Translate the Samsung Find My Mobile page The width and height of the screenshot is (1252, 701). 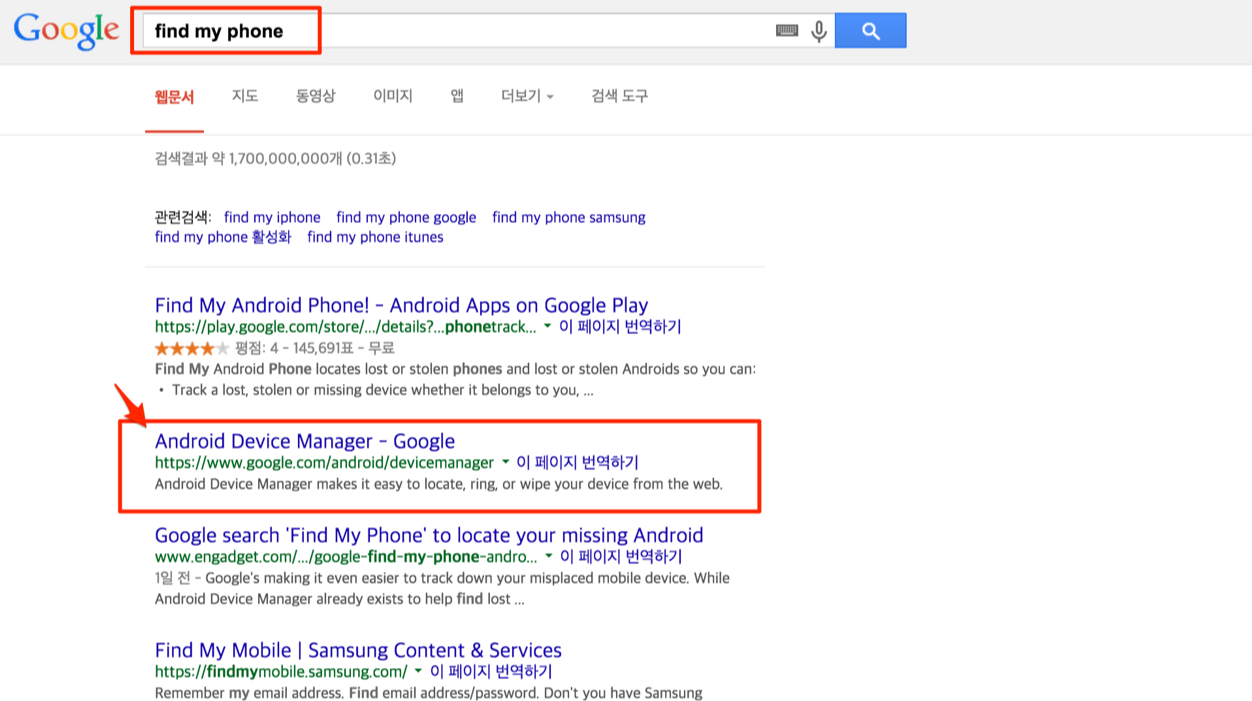click(x=491, y=672)
